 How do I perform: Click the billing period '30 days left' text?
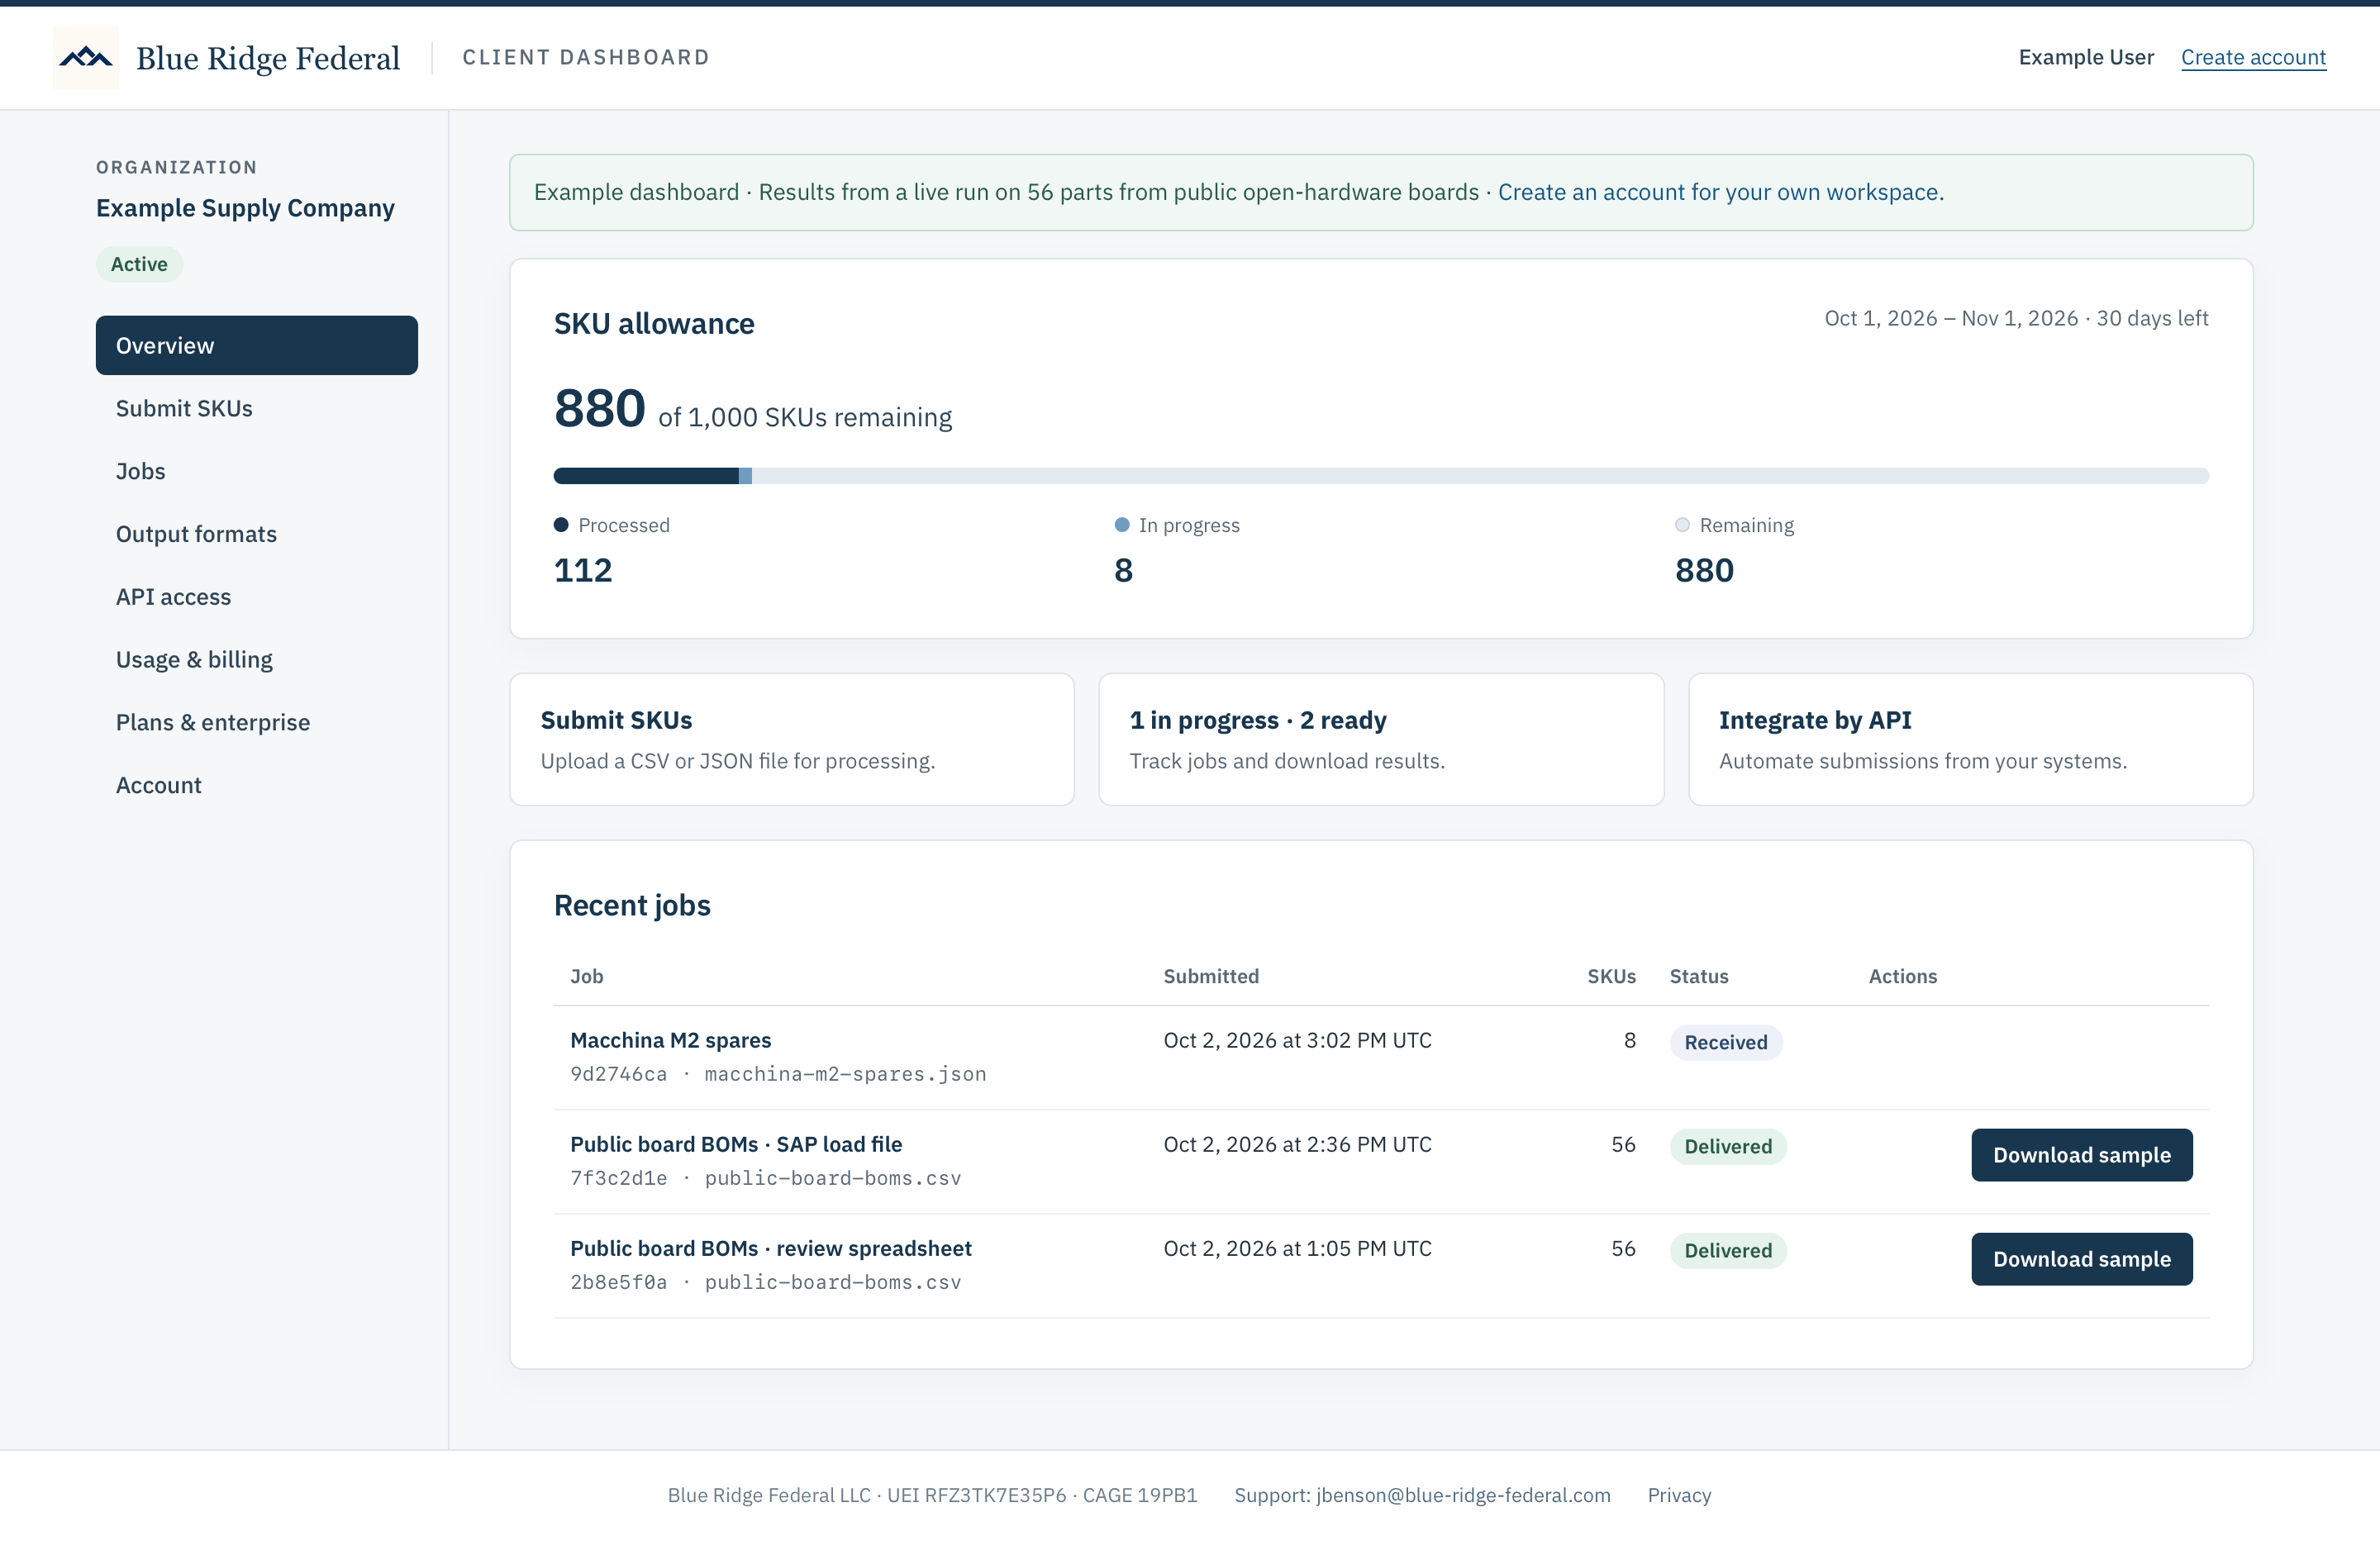[x=2152, y=318]
